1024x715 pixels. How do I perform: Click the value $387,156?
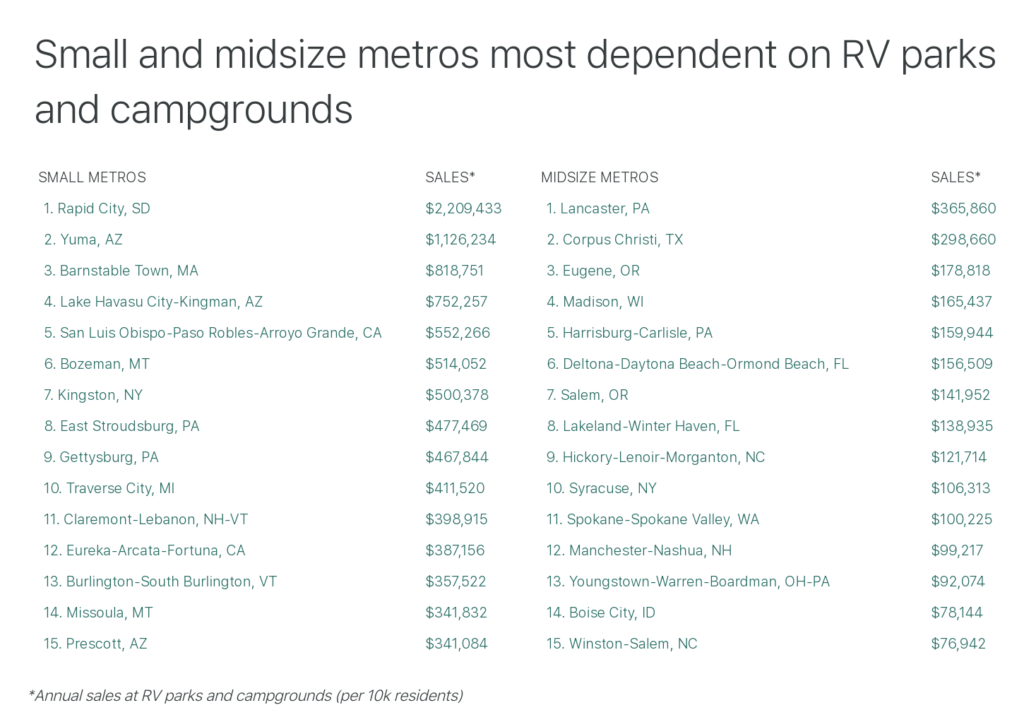coord(455,550)
